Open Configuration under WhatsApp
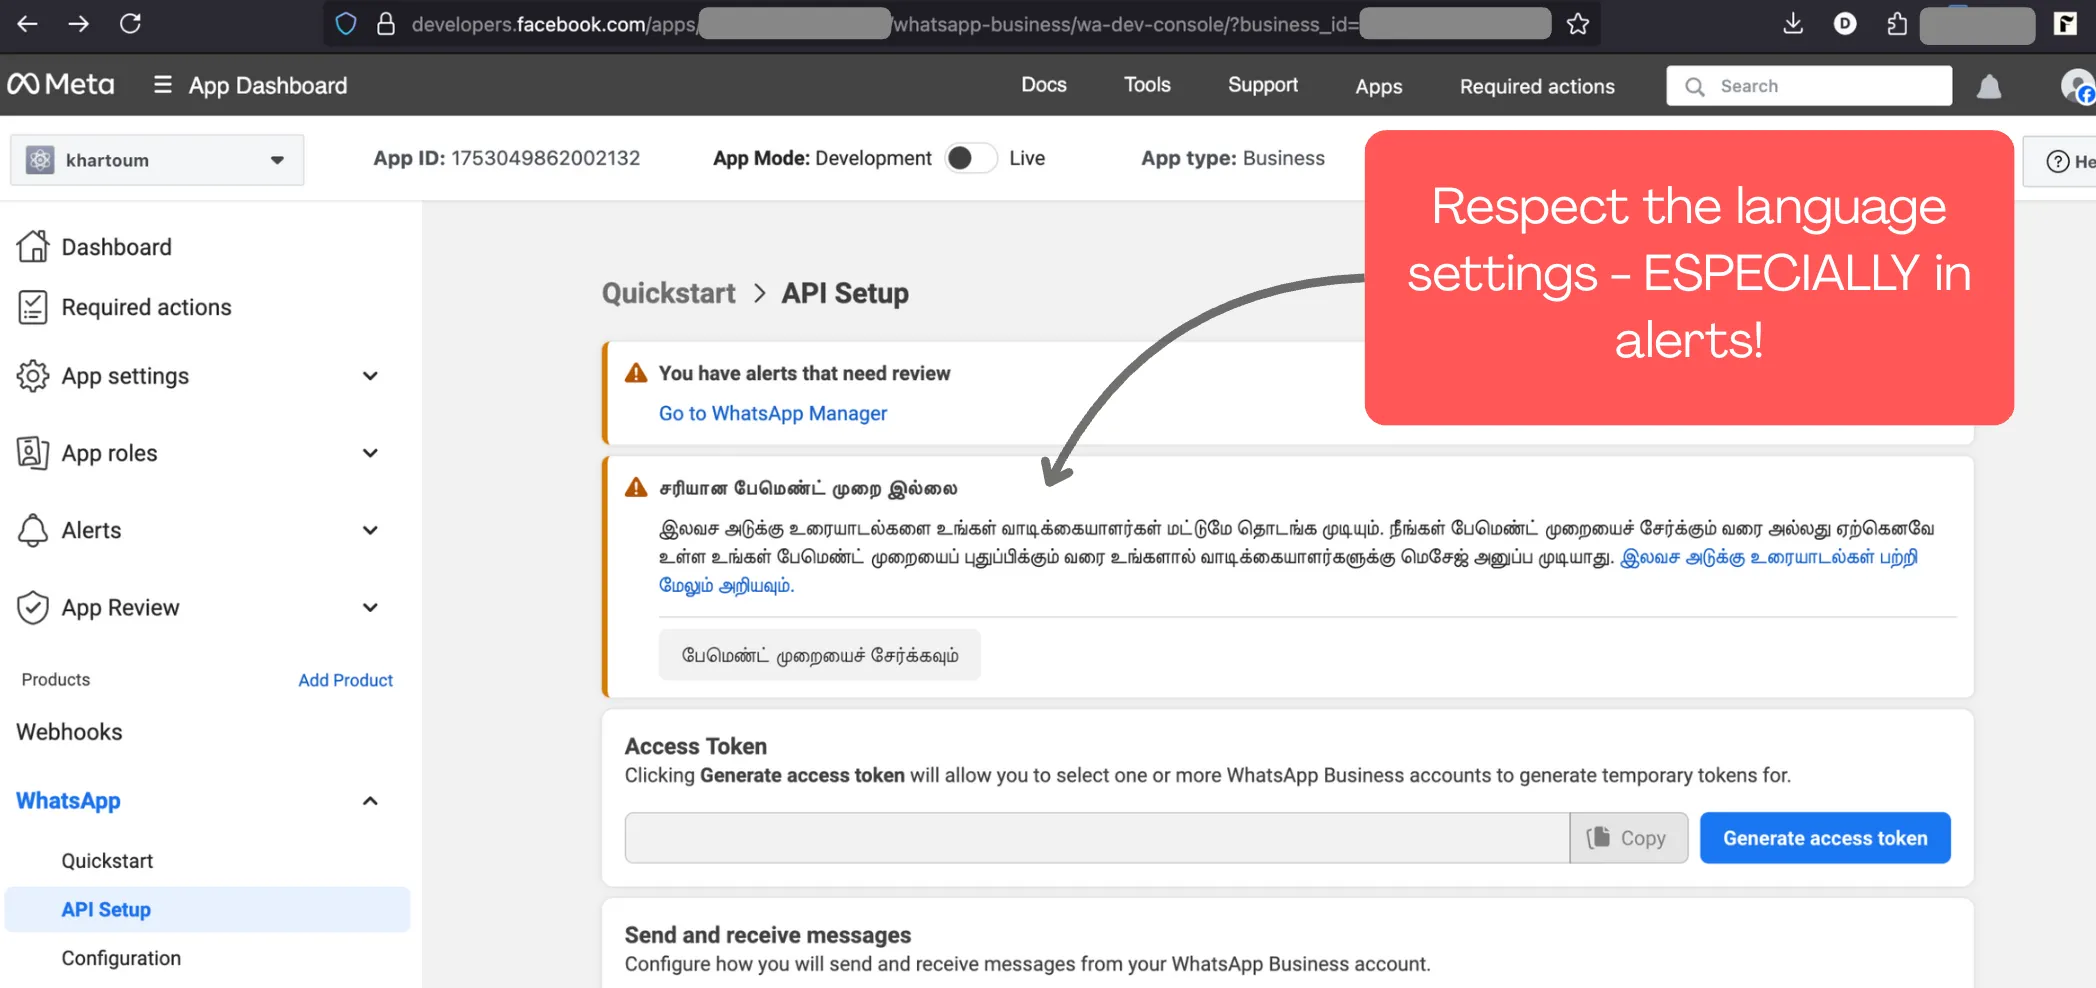 [121, 958]
